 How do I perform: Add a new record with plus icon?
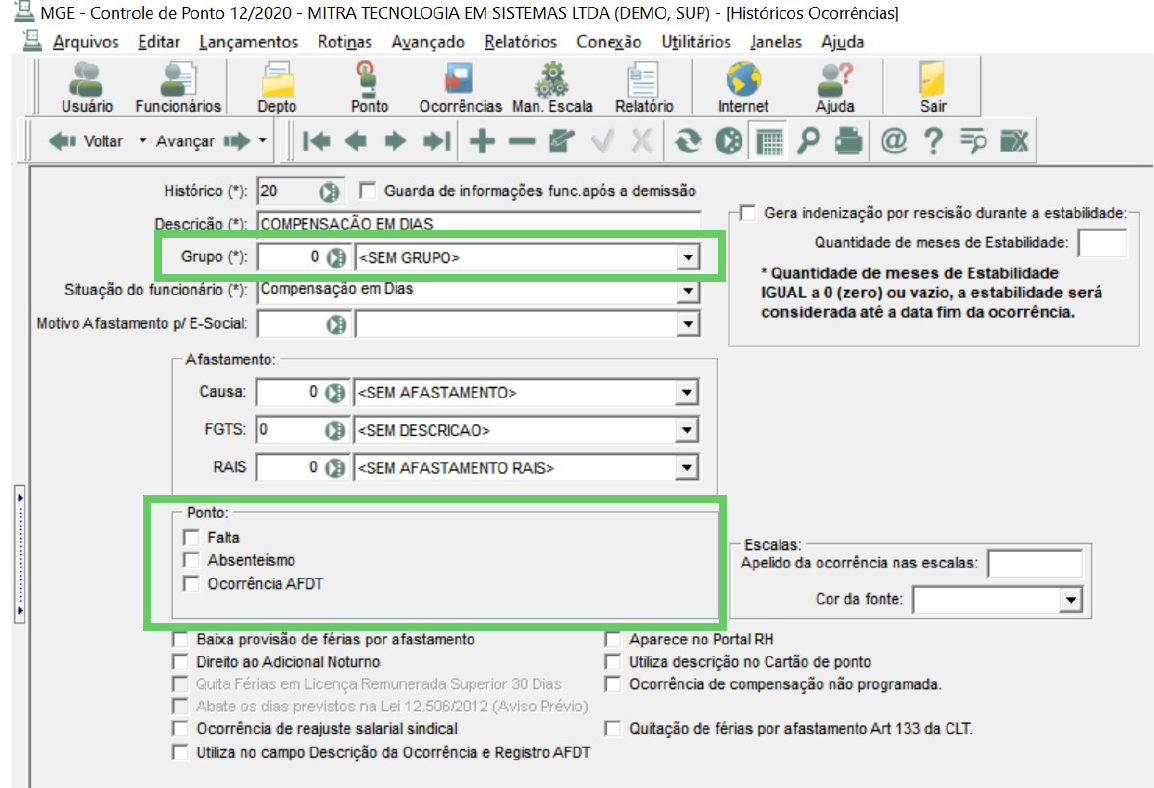482,141
